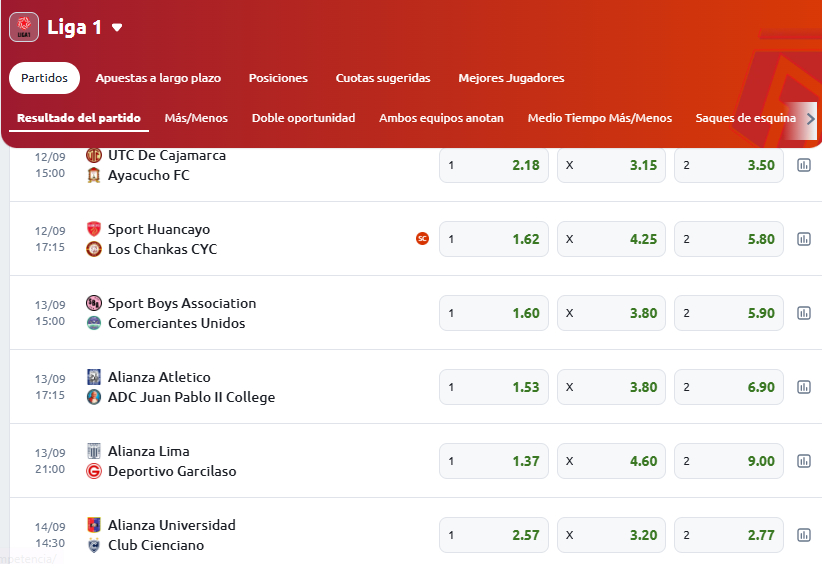Open stats icon for Sport Huancayo match
Screen dimensions: 822x564
tap(804, 239)
